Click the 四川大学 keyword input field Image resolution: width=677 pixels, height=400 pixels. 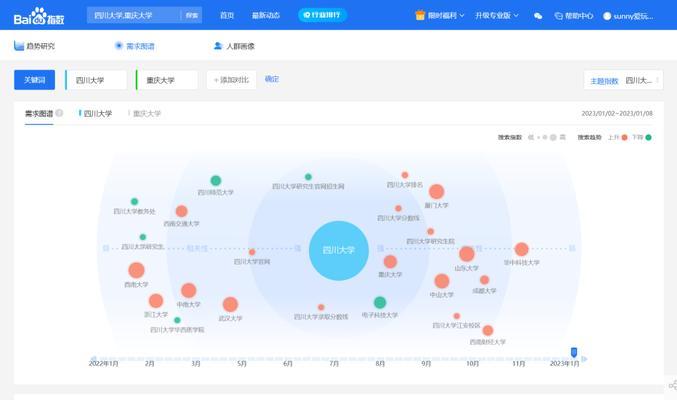pos(96,80)
